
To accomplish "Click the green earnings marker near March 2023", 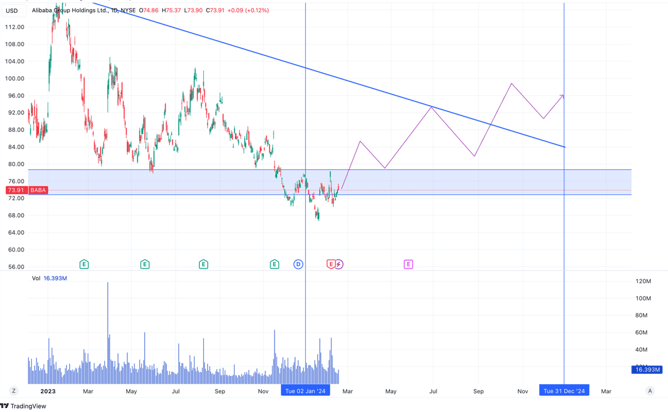I will 84,264.
